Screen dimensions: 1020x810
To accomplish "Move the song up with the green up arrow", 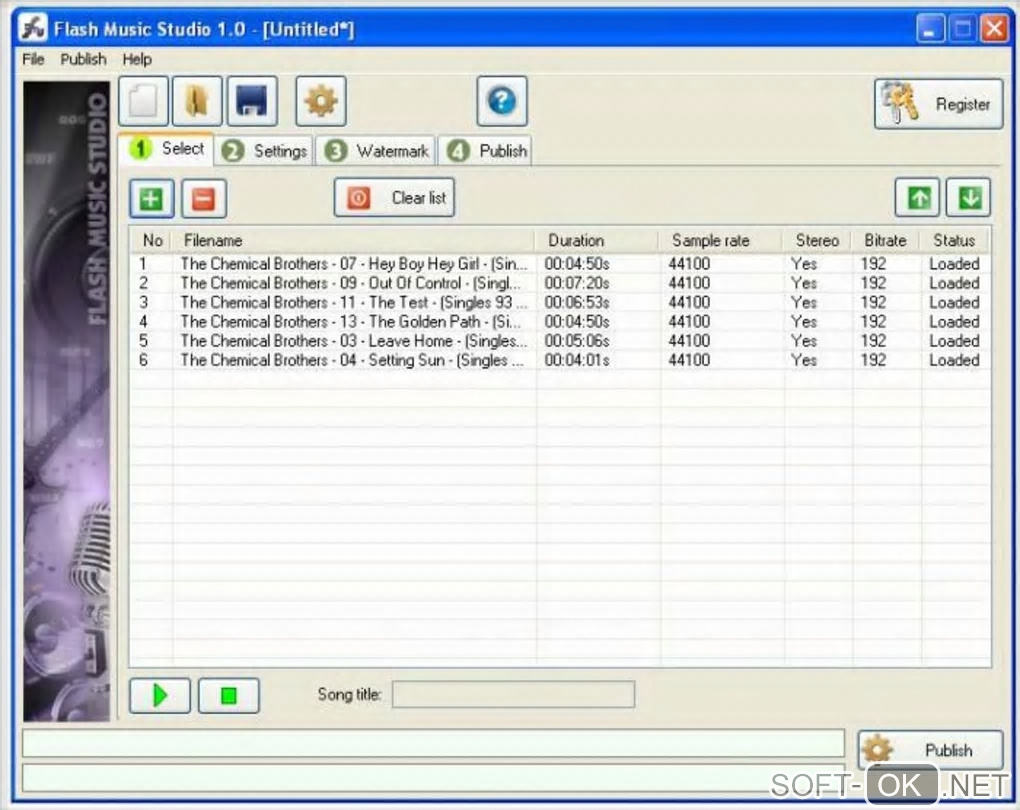I will pos(918,197).
